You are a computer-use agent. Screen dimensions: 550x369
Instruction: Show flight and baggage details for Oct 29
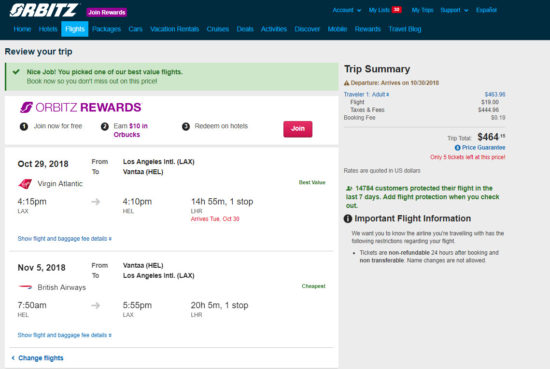coord(65,239)
